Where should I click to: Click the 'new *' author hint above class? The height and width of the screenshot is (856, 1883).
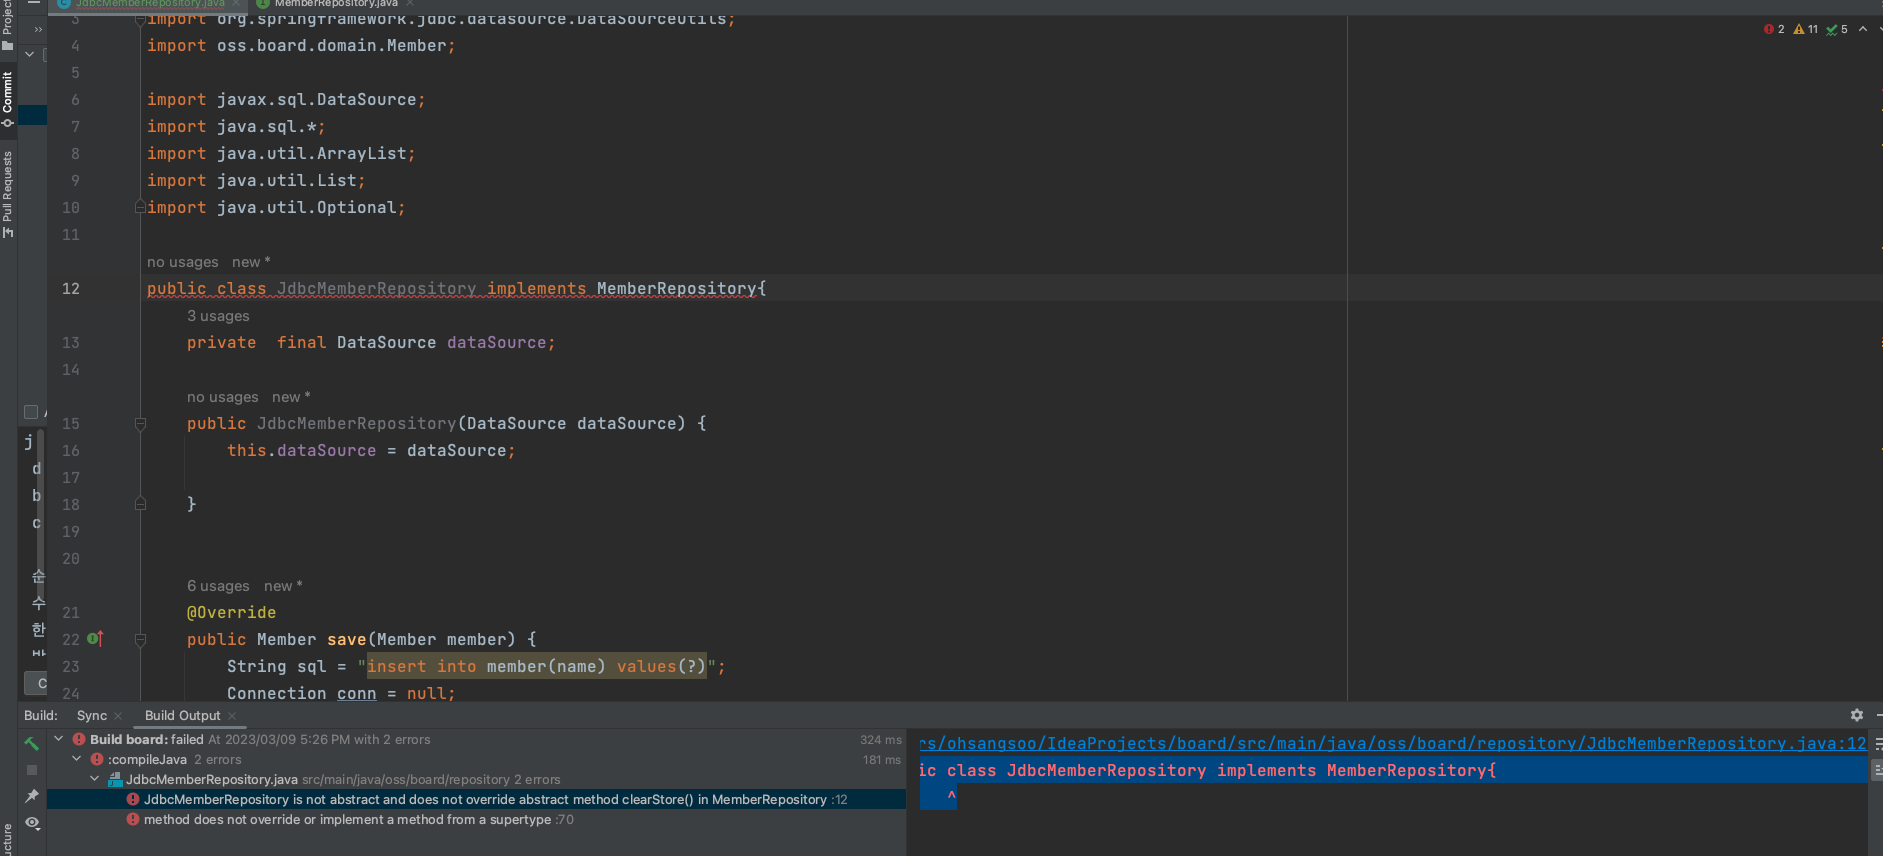tap(251, 262)
